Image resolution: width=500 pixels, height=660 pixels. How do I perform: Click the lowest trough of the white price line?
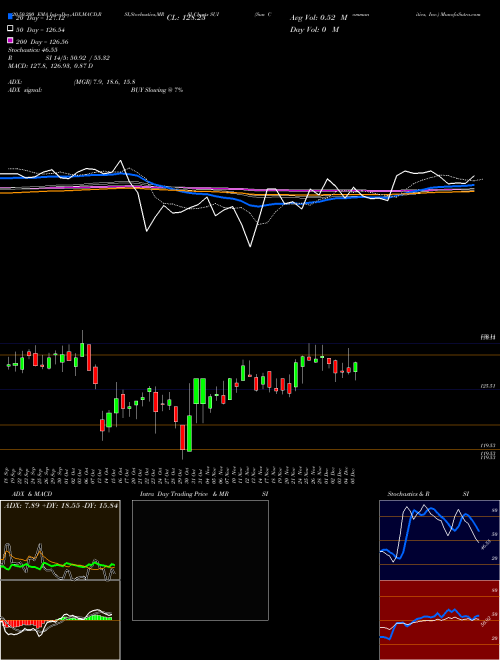tap(250, 246)
